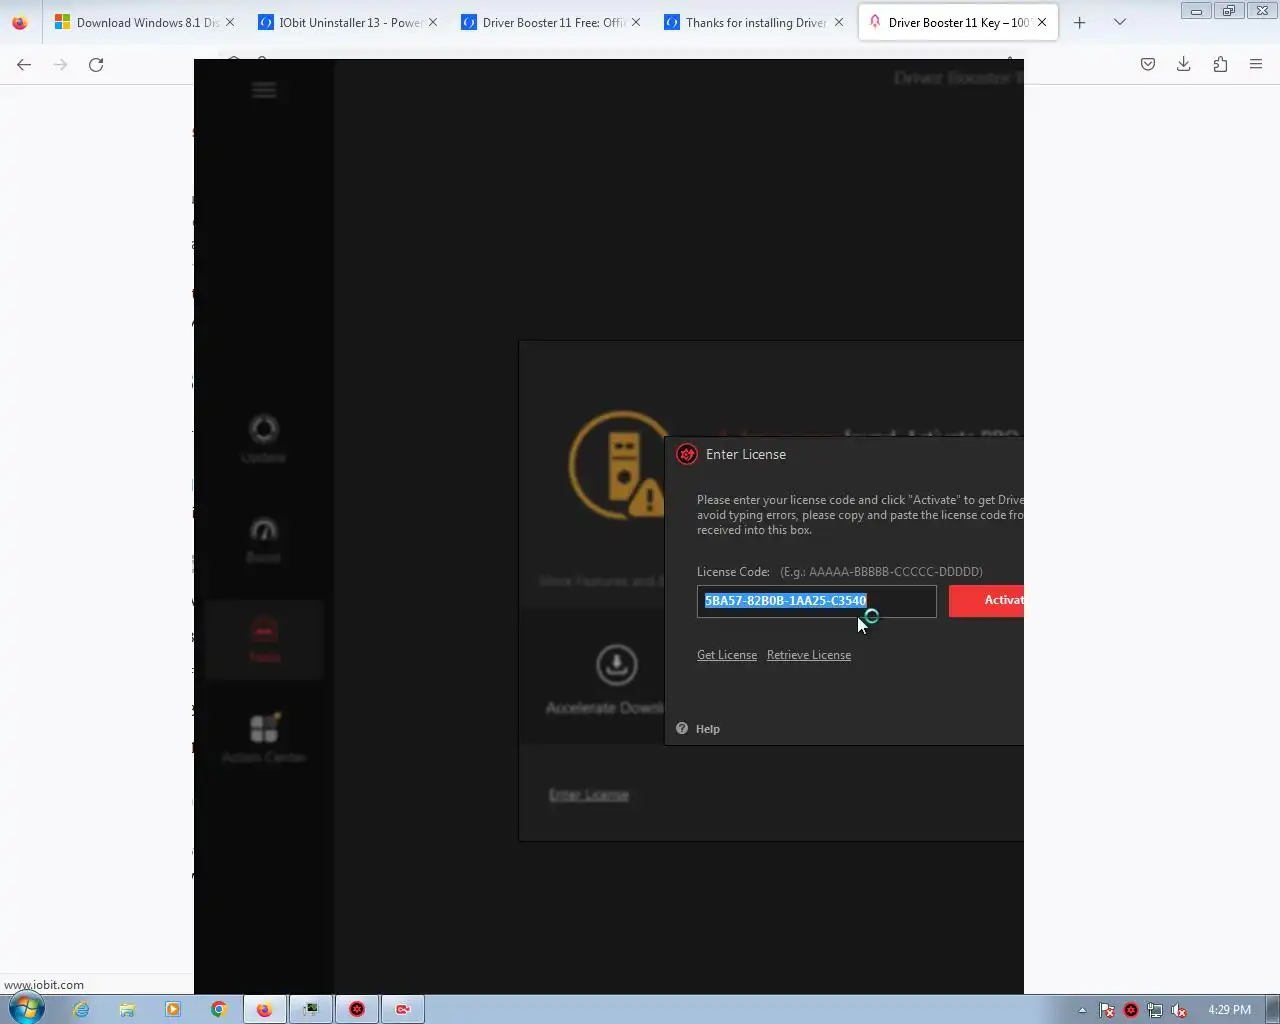Open the Action Center flag tray icon
The width and height of the screenshot is (1280, 1024).
pos(1107,1010)
